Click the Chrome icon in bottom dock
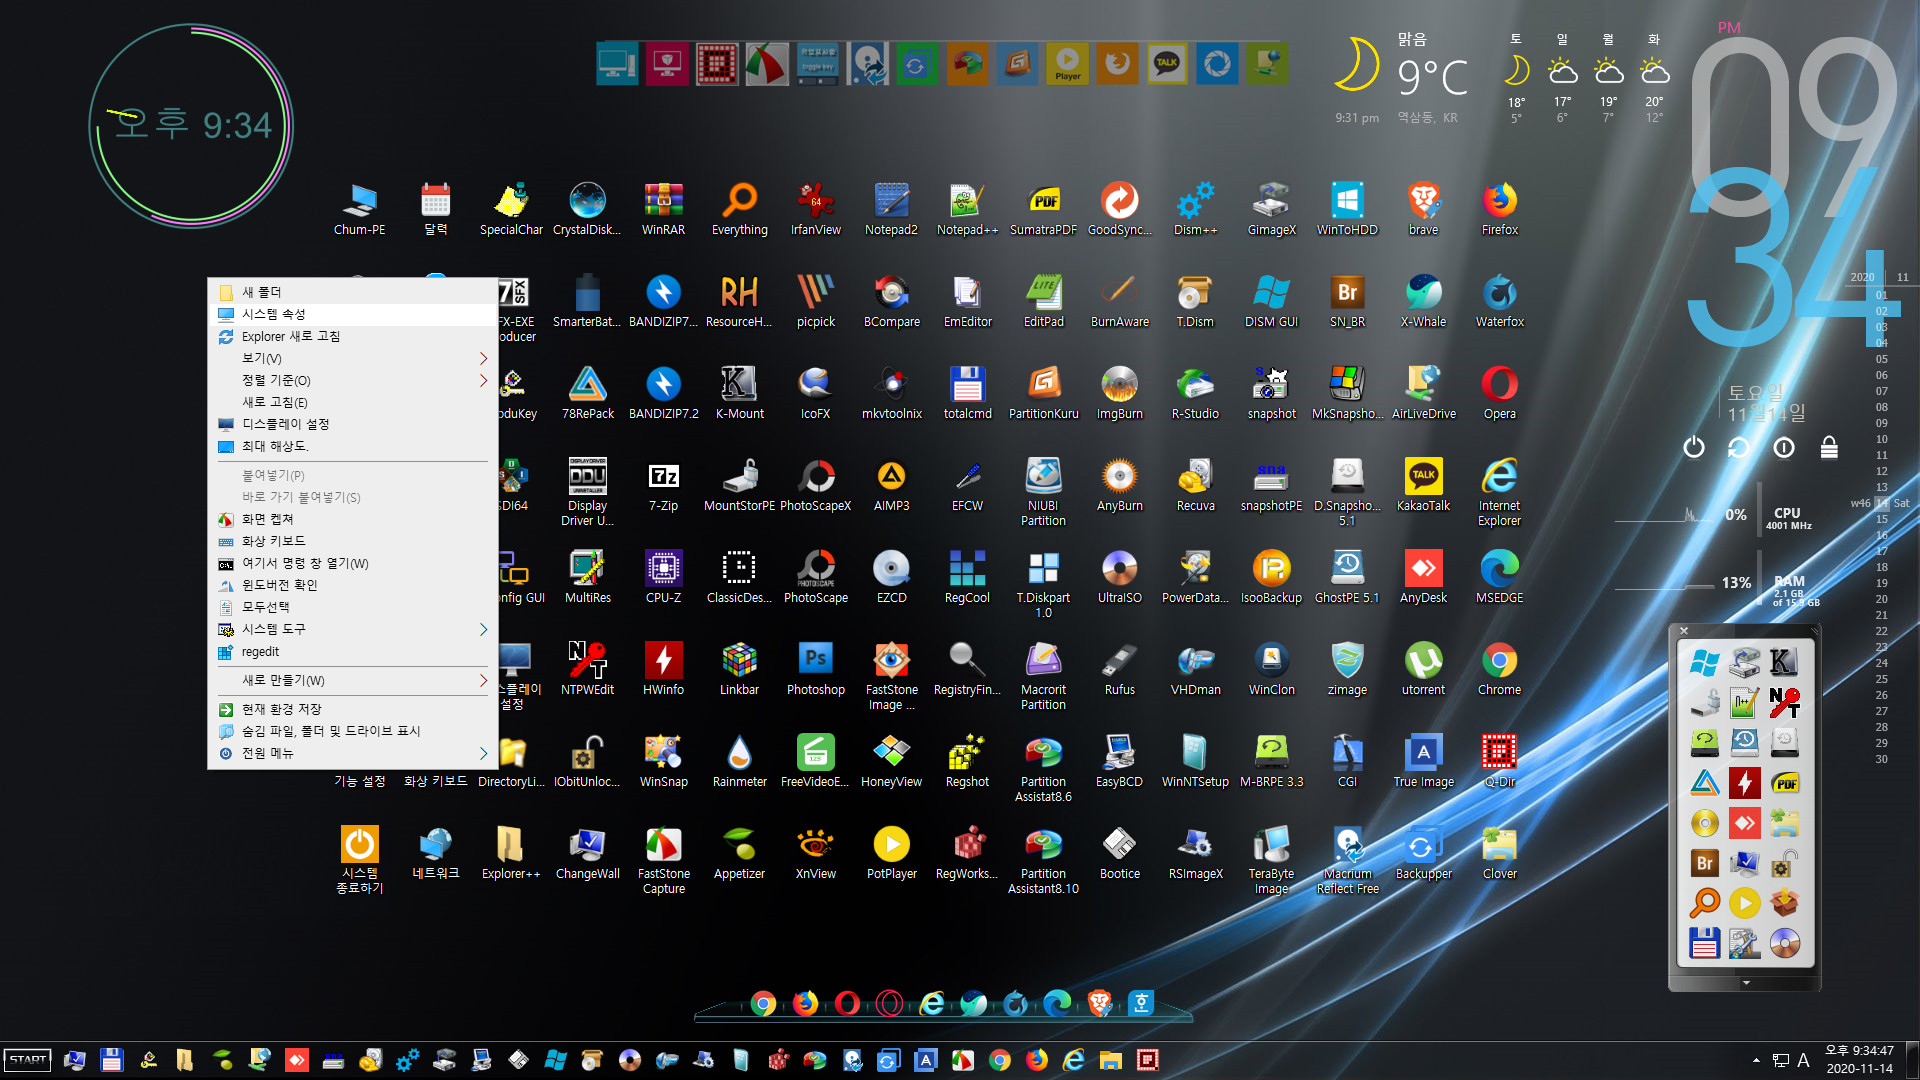 click(763, 1003)
